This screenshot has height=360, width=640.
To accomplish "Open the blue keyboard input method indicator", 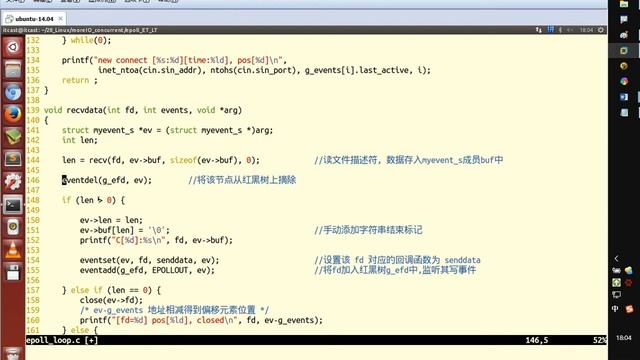I will pos(551,30).
